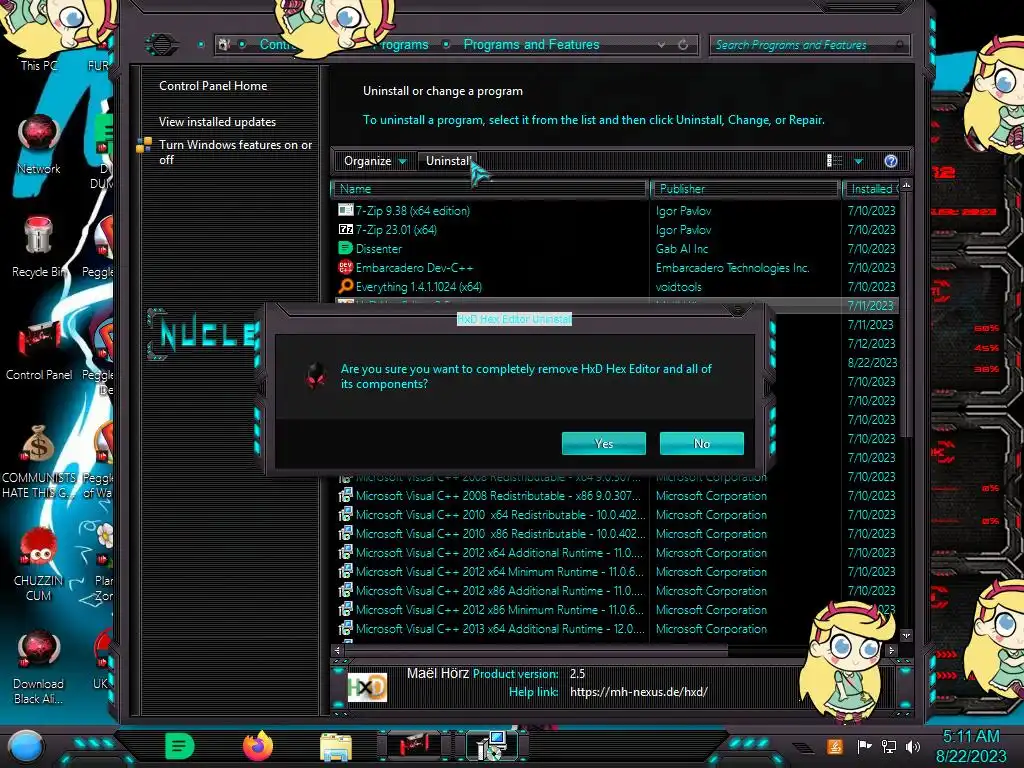Image resolution: width=1024 pixels, height=768 pixels.
Task: Click the HxD icon in details pane
Action: pos(367,687)
